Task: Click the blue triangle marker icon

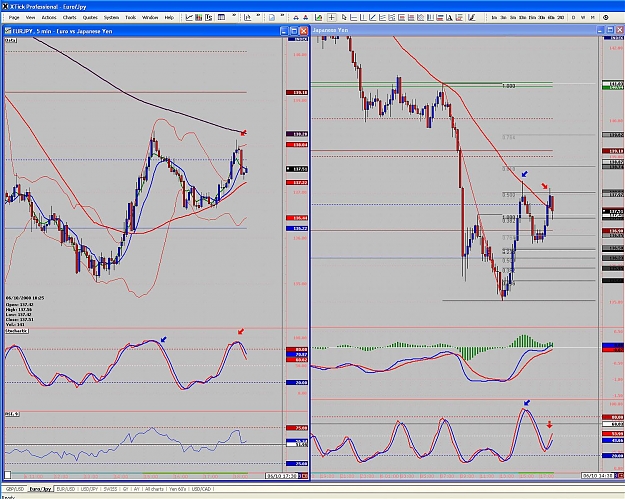Action: pos(296,18)
